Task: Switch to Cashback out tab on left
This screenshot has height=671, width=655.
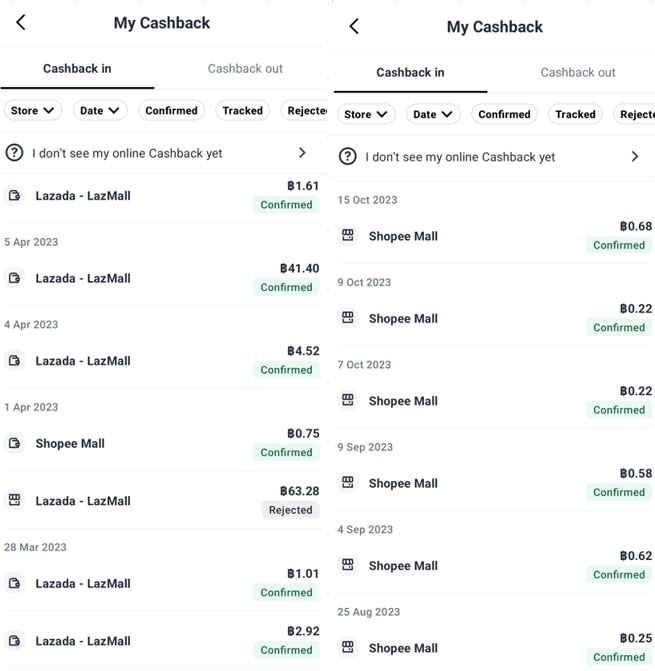Action: point(245,68)
